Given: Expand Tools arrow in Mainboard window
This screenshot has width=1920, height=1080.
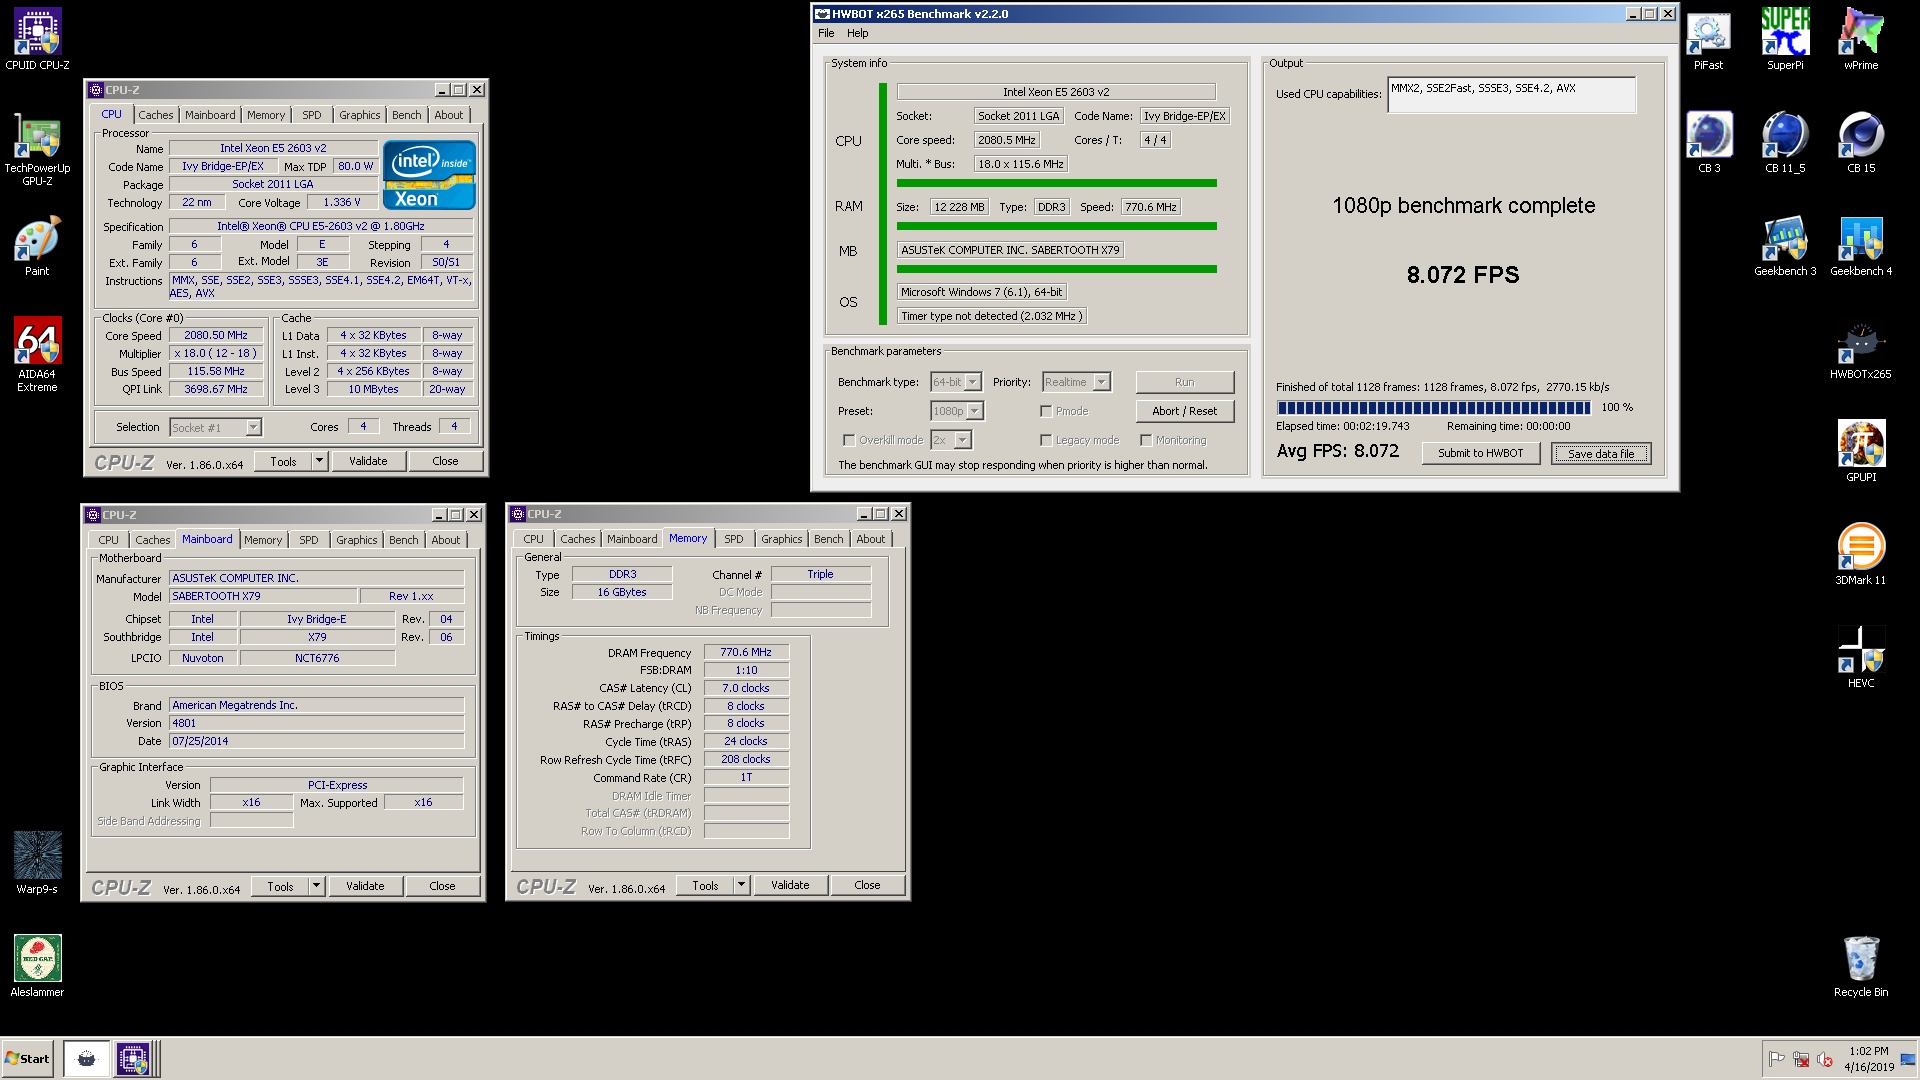Looking at the screenshot, I should pyautogui.click(x=316, y=886).
